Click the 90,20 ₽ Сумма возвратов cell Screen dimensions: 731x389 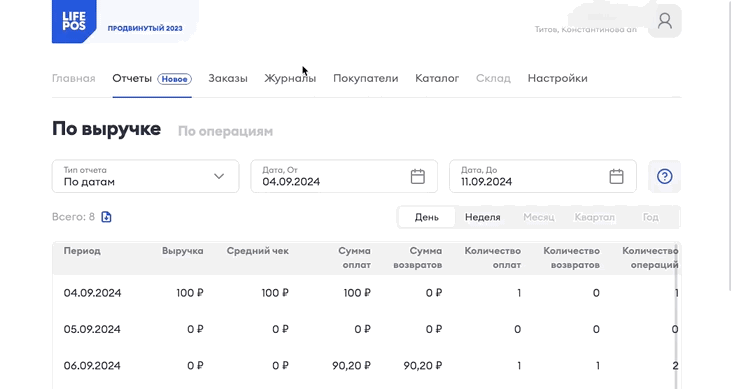423,366
